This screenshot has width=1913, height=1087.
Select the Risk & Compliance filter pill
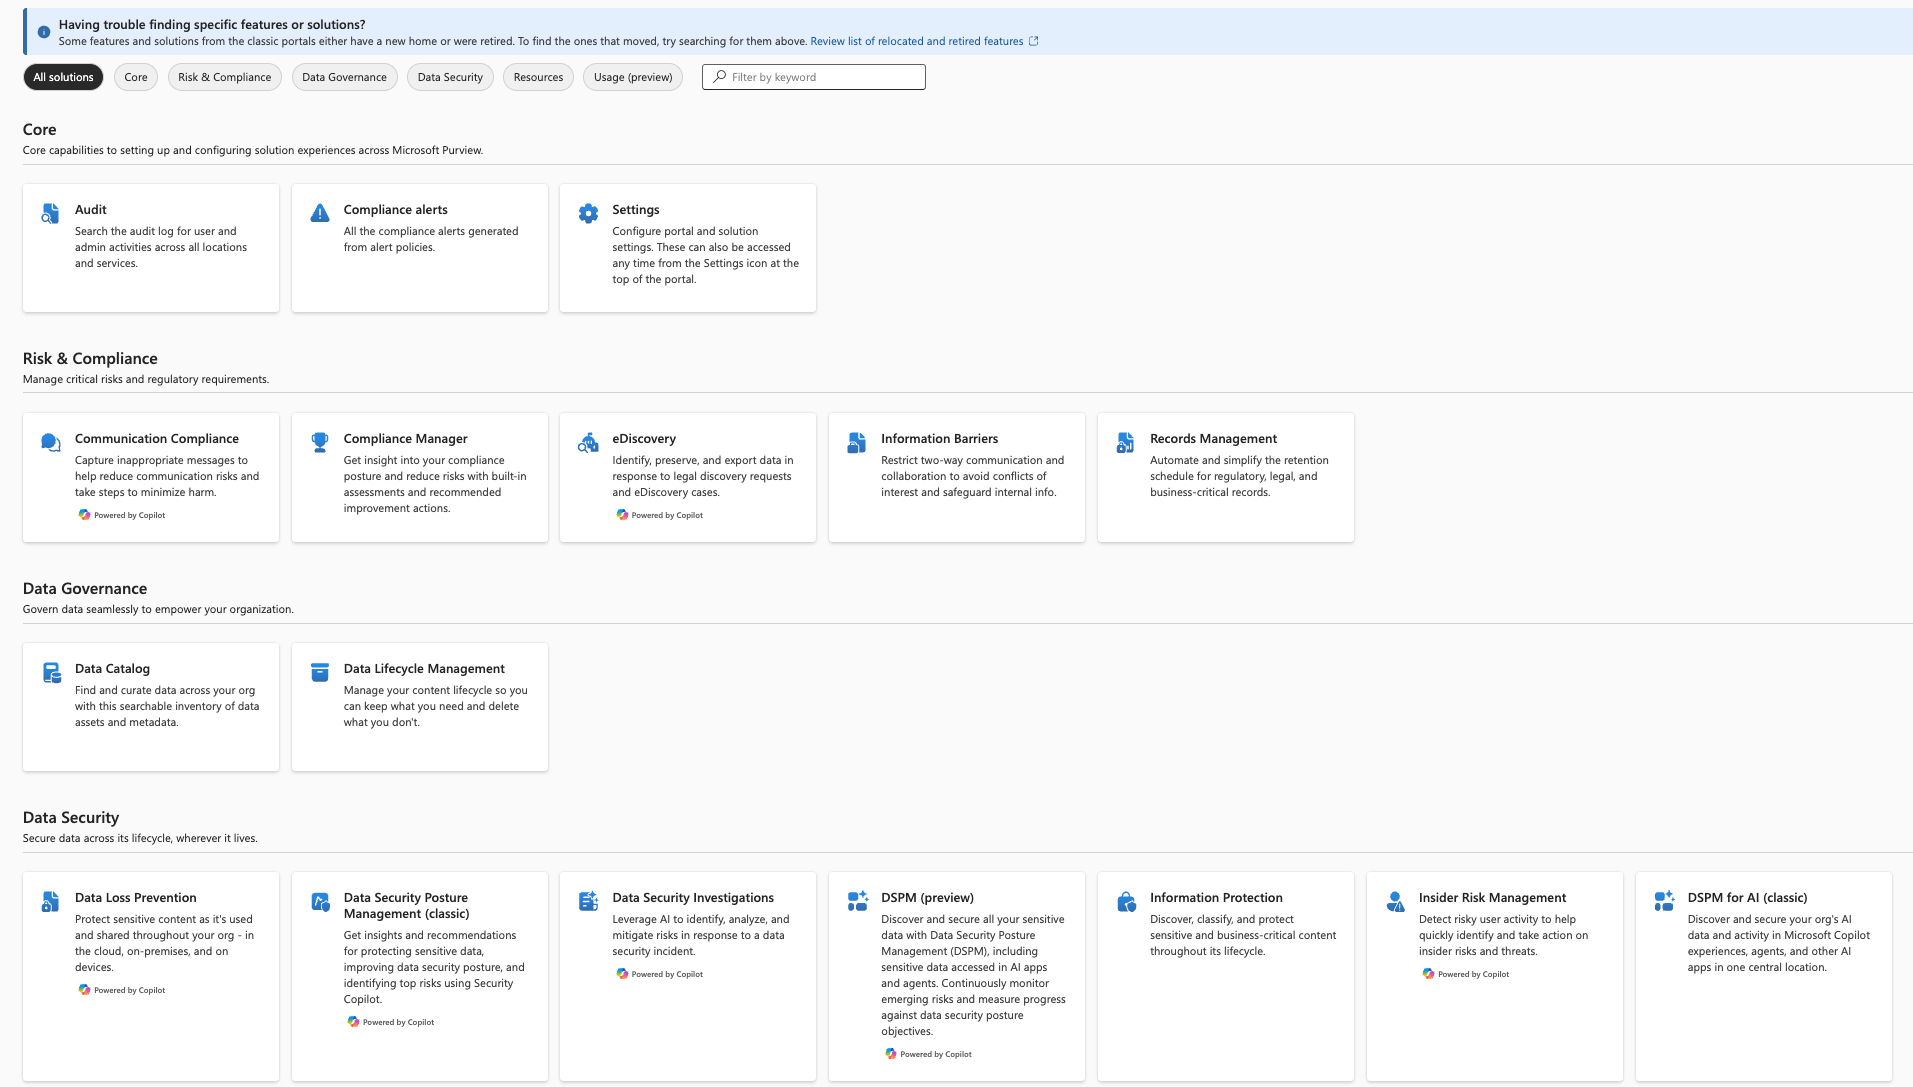(x=224, y=77)
